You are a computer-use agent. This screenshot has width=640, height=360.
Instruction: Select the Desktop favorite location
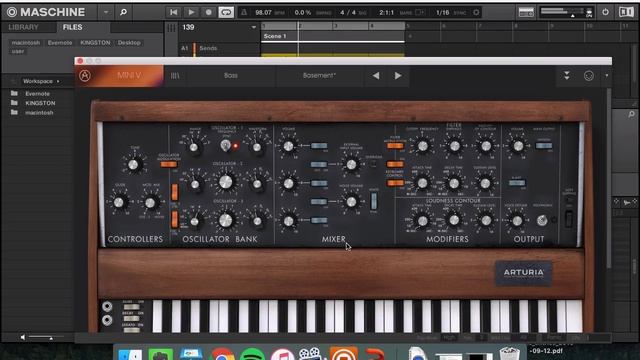tap(129, 42)
